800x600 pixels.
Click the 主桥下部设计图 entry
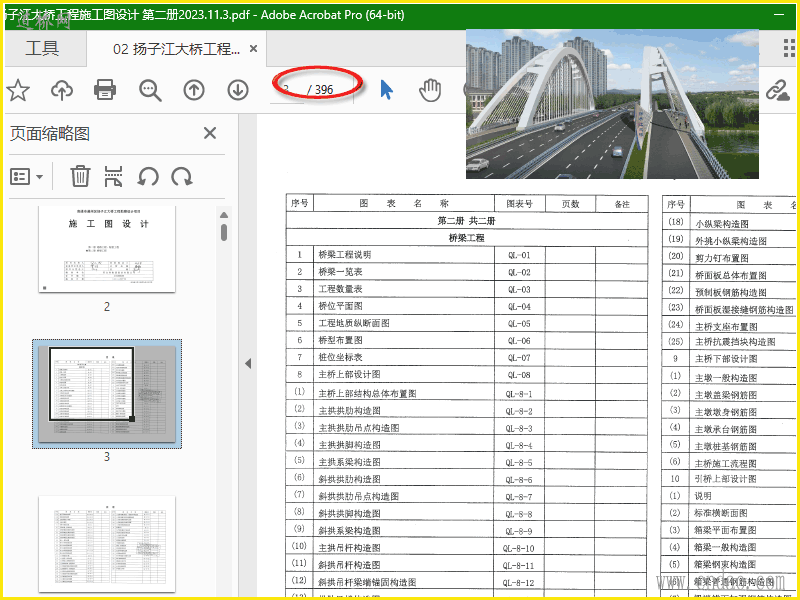point(726,359)
